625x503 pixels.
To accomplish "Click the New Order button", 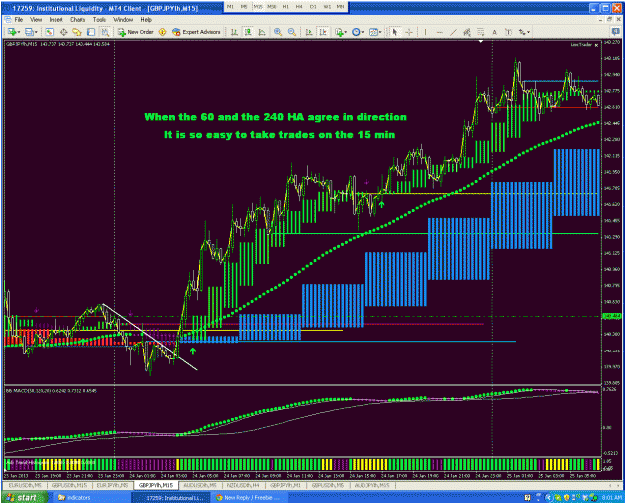I will (x=136, y=32).
